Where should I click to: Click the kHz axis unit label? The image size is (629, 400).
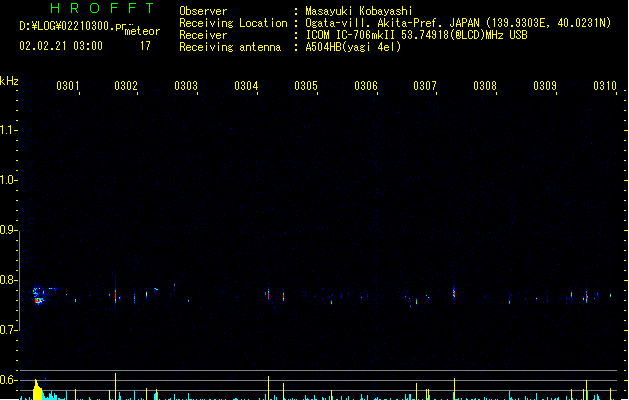(x=9, y=81)
